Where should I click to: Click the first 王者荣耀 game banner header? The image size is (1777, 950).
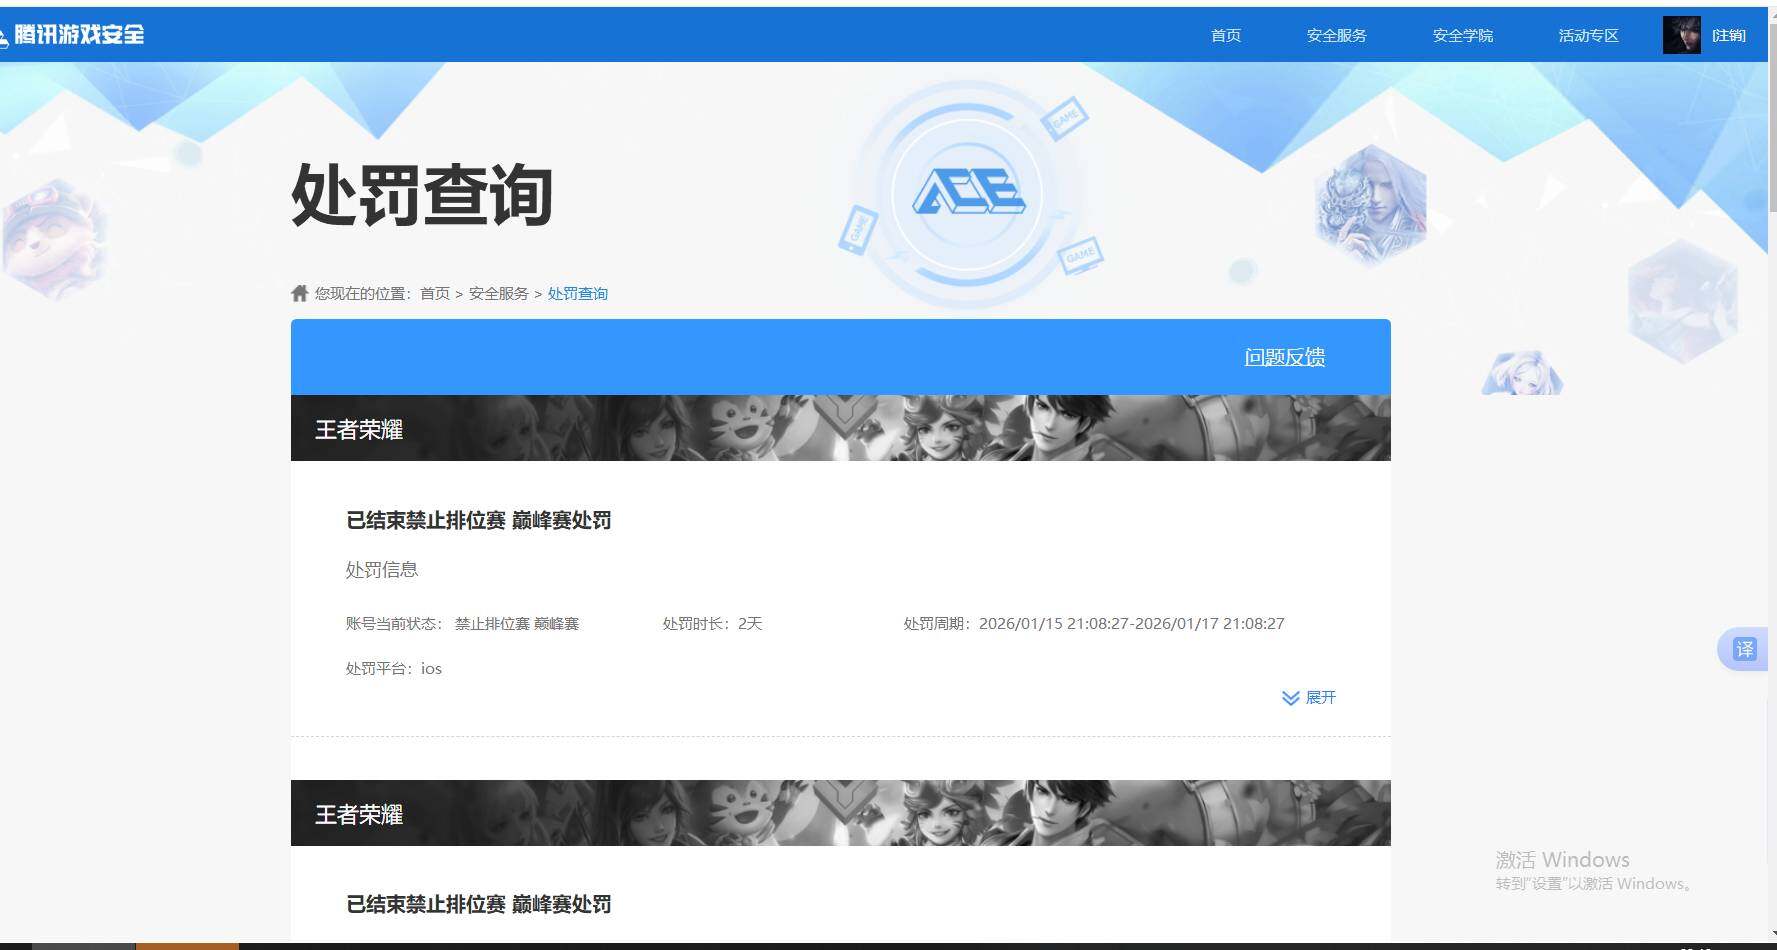tap(359, 428)
